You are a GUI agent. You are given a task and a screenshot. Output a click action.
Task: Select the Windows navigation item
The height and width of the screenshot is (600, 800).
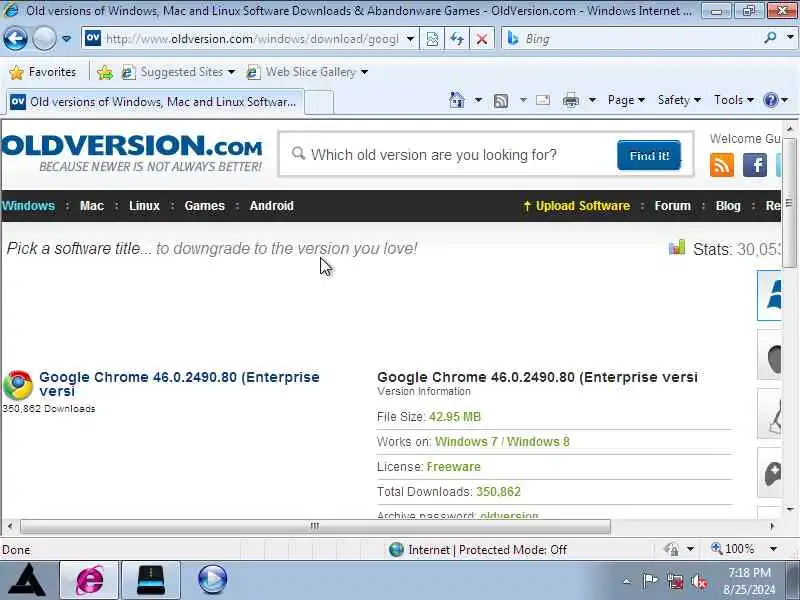point(28,206)
